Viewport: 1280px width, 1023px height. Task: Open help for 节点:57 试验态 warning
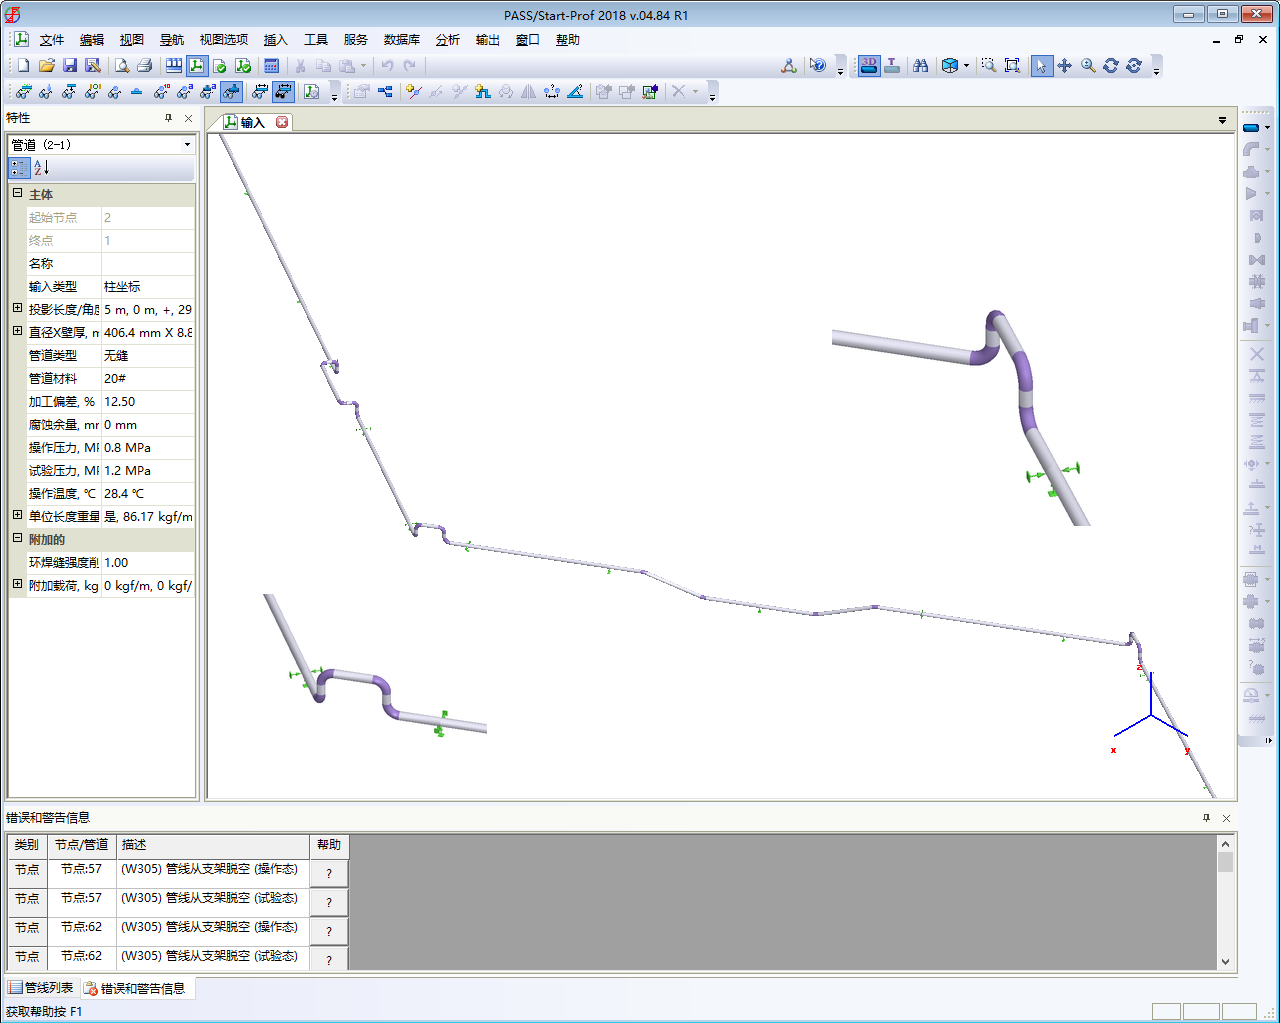tap(329, 902)
